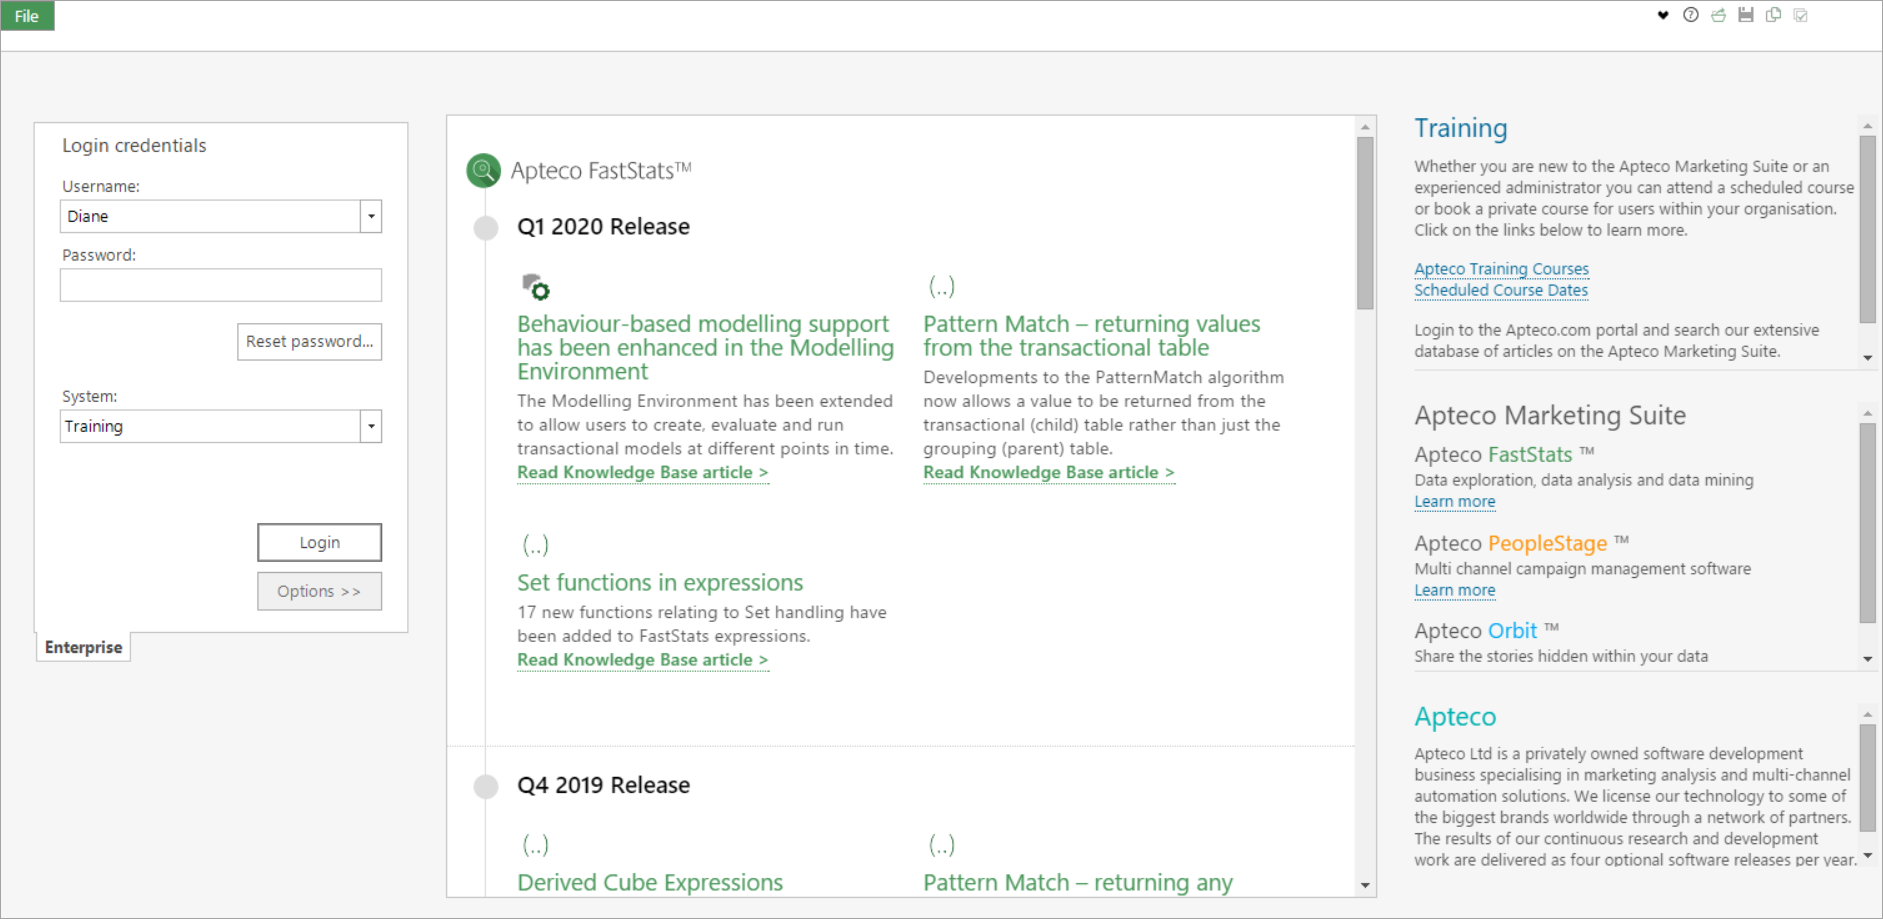Click the Apteco panel scrollbar thumb
1883x919 pixels.
click(x=1867, y=777)
